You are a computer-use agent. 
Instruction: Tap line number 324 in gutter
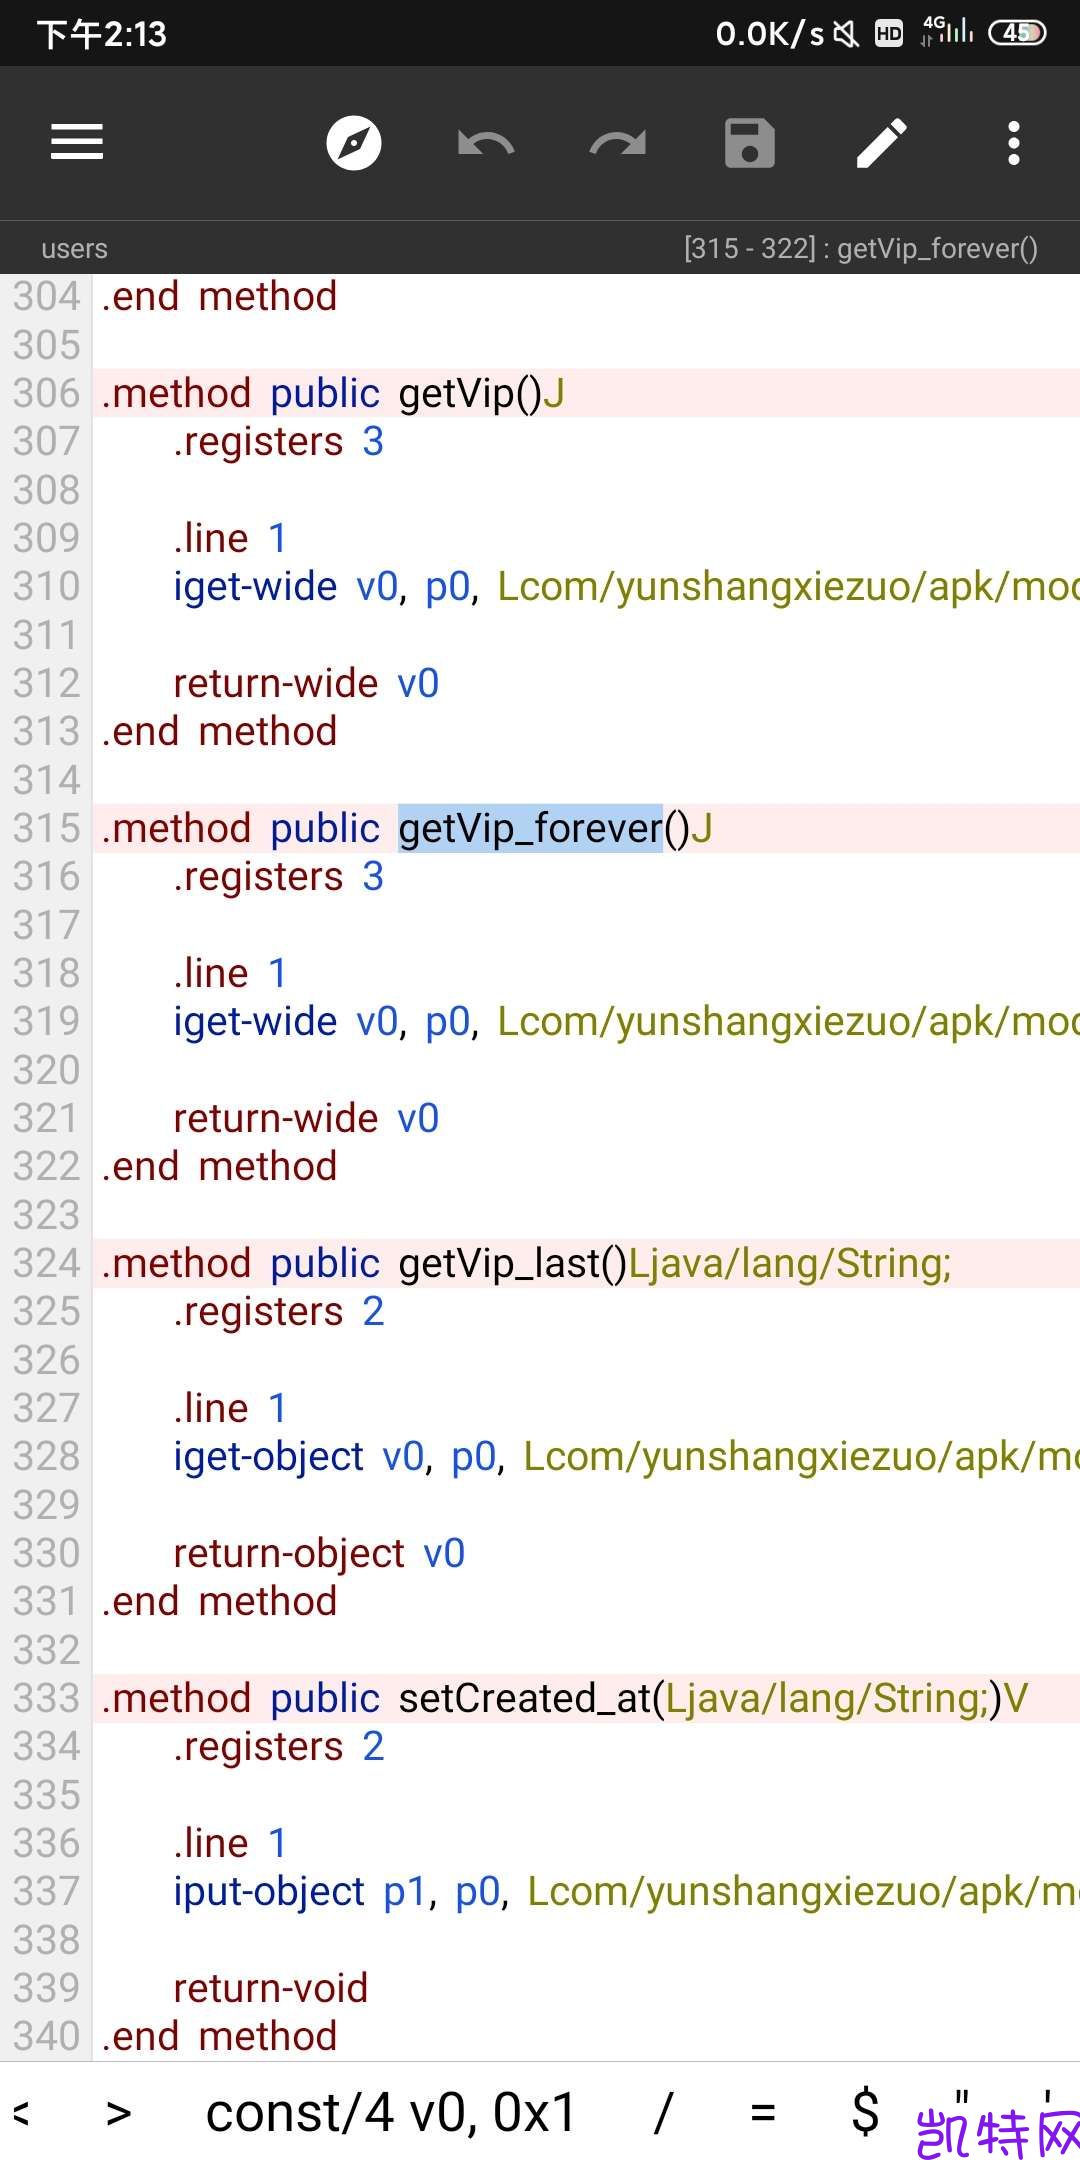[x=46, y=1264]
